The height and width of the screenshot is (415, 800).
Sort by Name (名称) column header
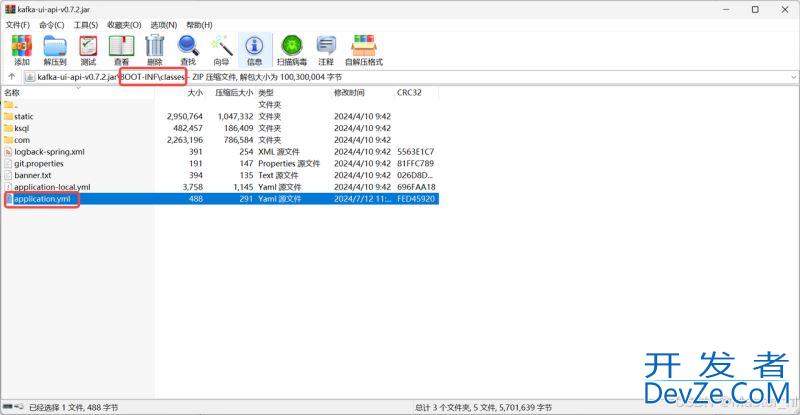(12, 92)
